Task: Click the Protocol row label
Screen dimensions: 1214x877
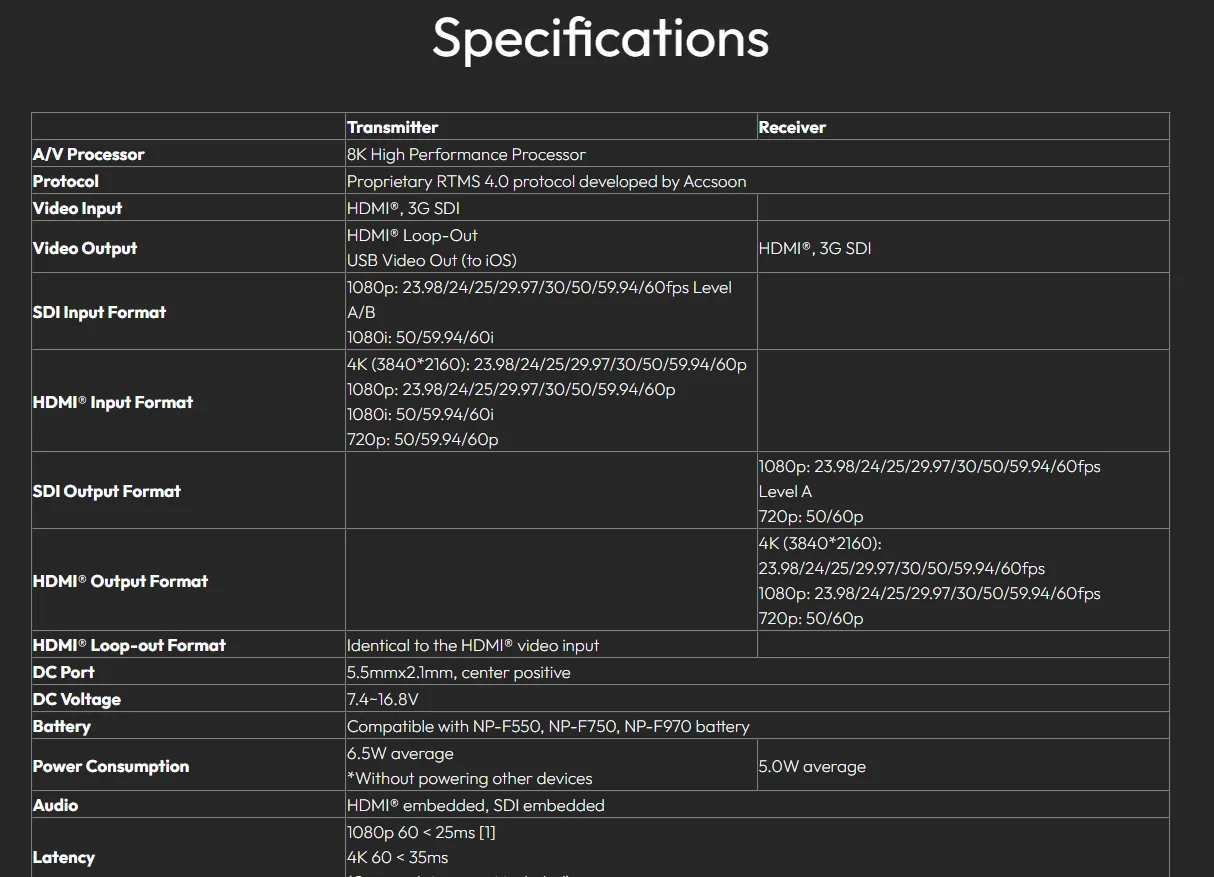Action: coord(65,181)
